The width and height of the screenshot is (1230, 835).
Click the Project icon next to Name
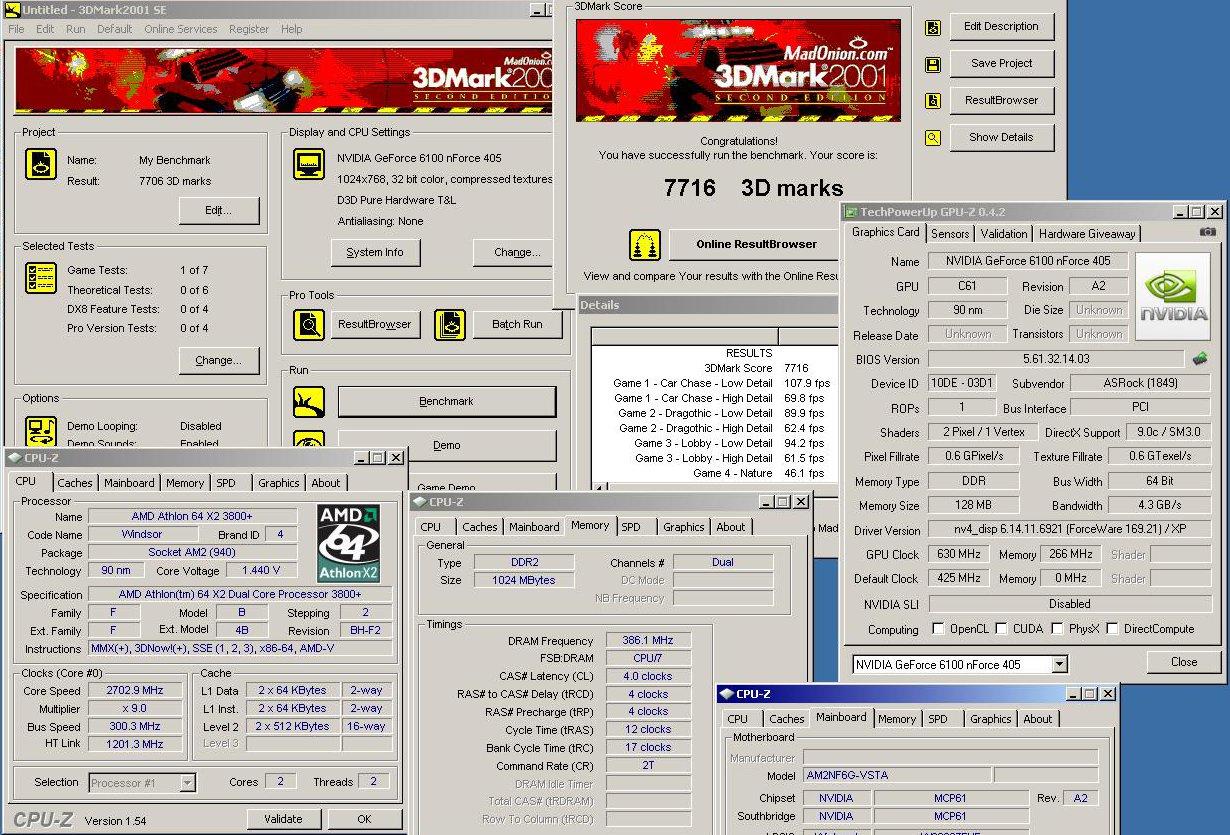(x=40, y=165)
